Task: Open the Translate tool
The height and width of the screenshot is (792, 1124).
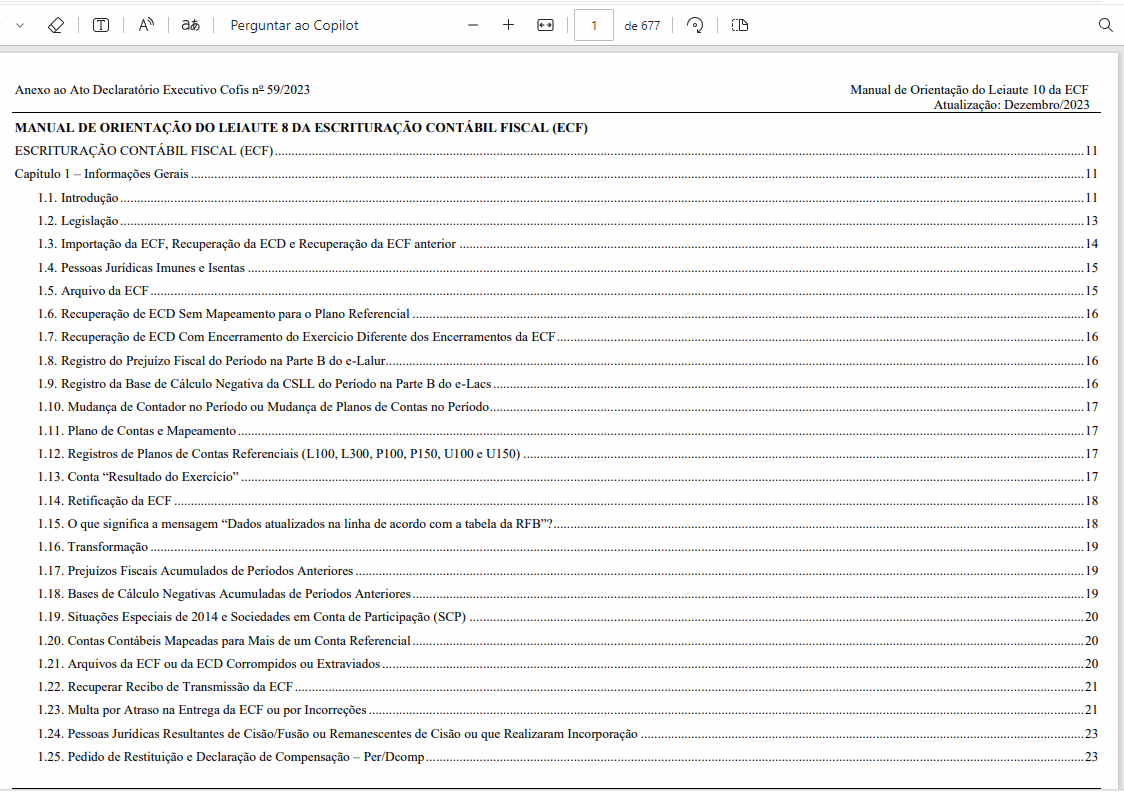Action: click(191, 25)
